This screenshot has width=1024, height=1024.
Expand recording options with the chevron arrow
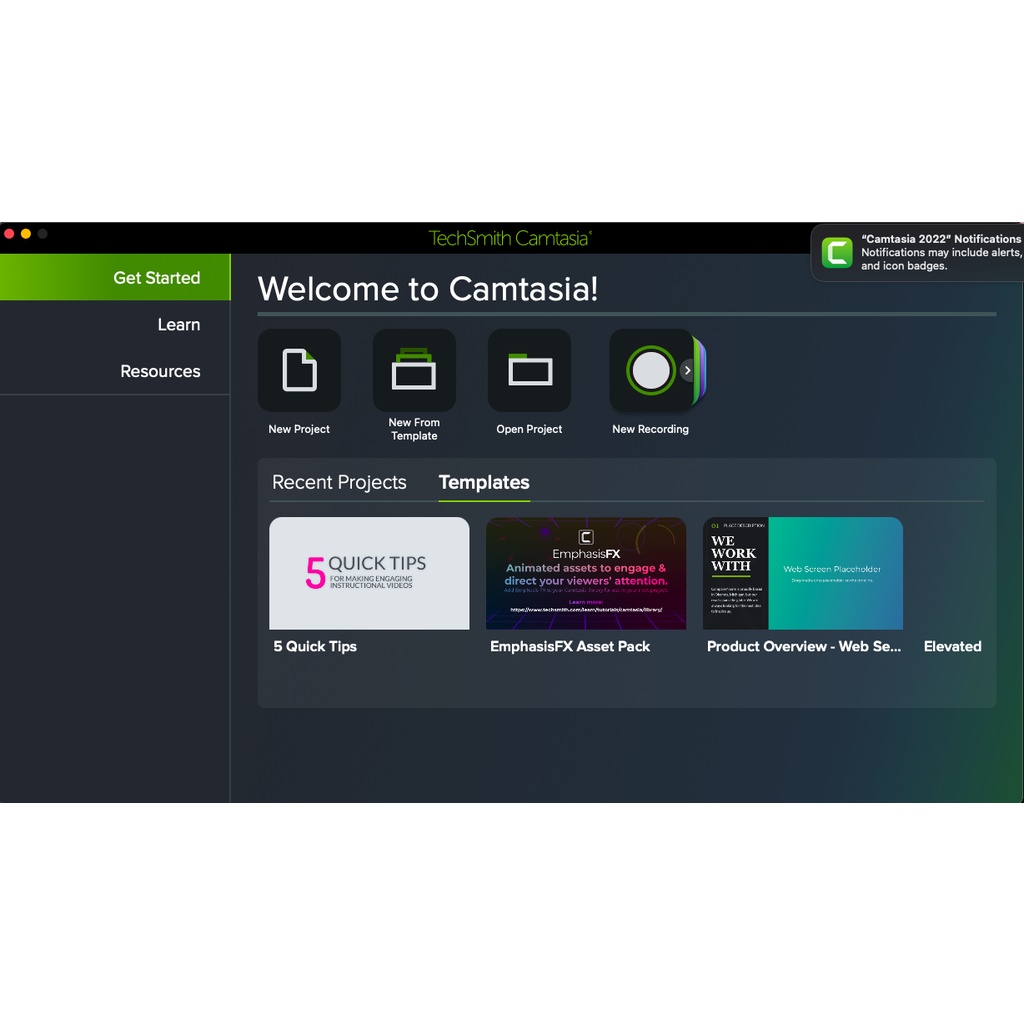coord(687,370)
